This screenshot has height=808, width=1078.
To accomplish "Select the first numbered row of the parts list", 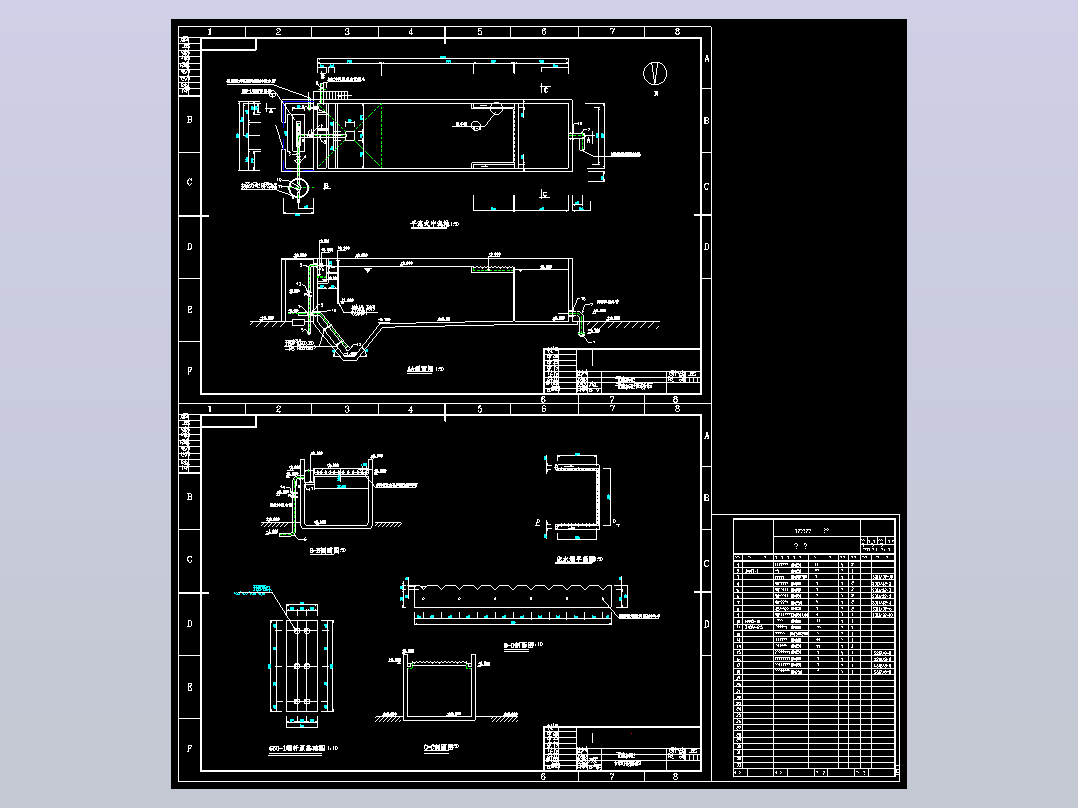I will 815,565.
